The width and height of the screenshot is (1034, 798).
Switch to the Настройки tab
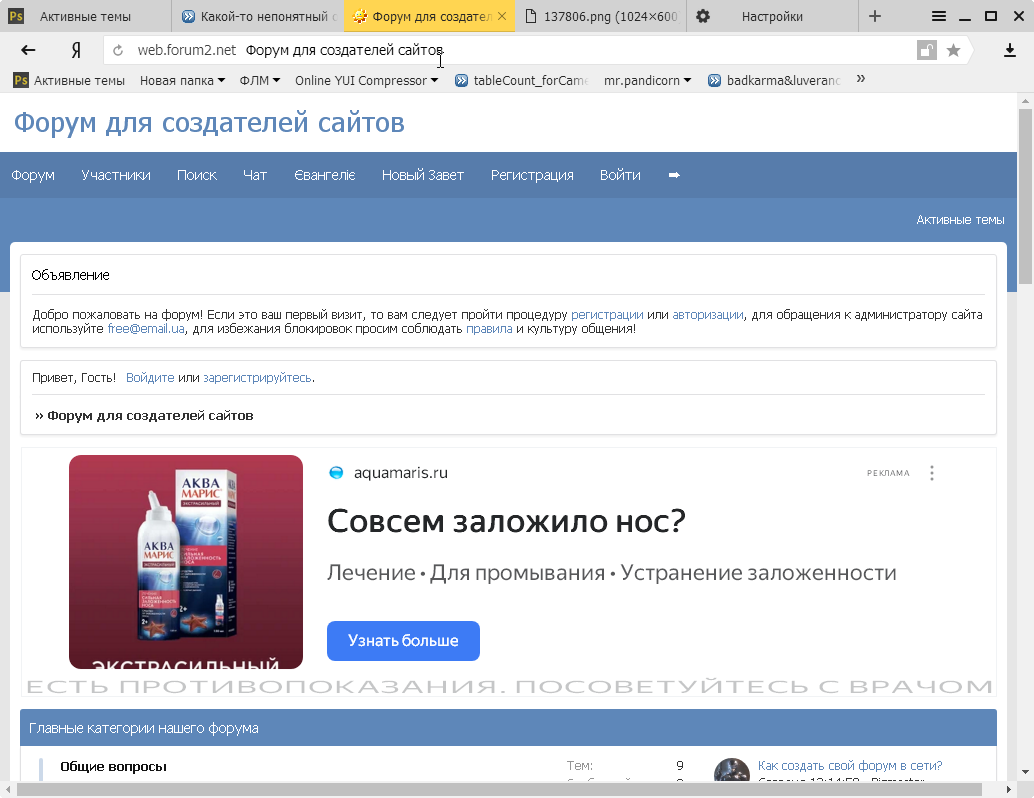point(771,16)
